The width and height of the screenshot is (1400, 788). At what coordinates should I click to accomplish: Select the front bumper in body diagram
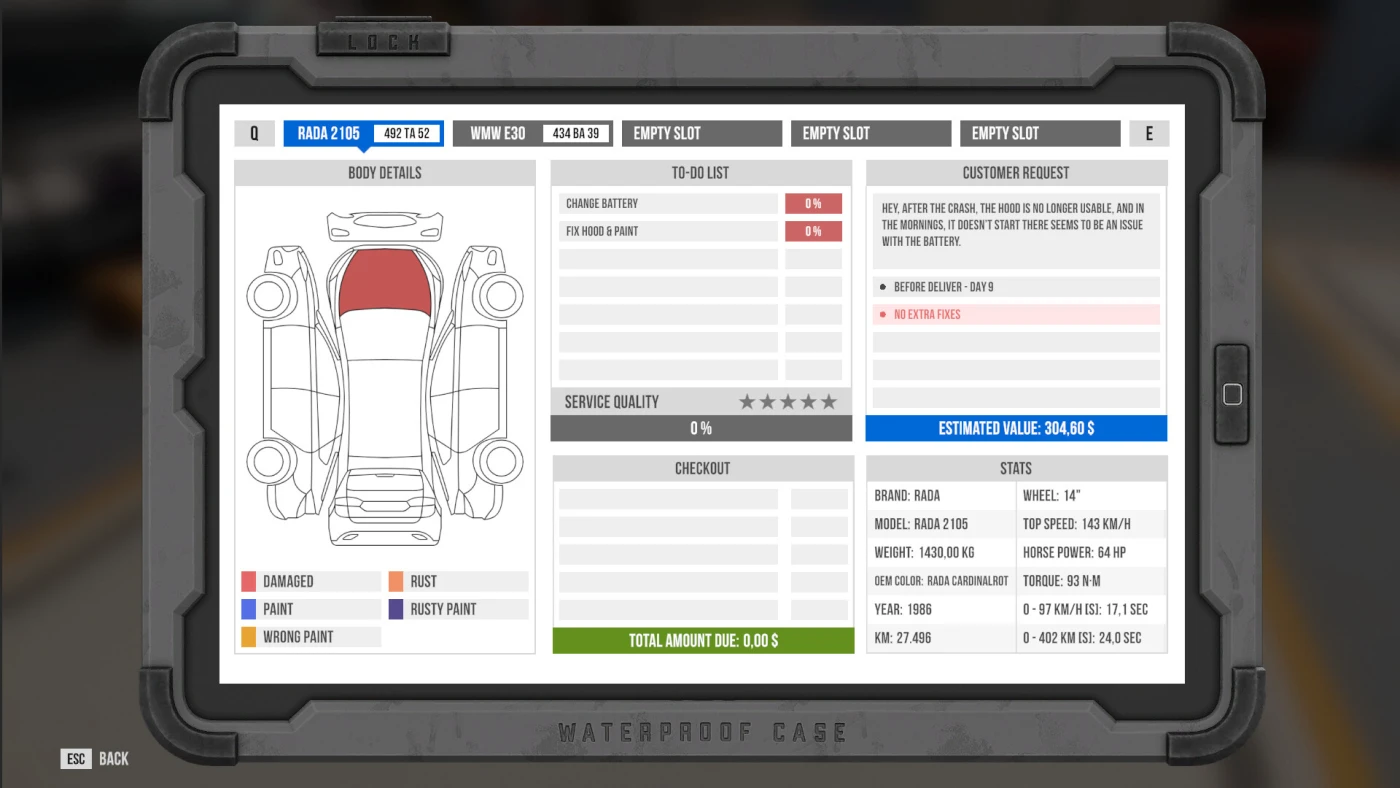tap(385, 227)
